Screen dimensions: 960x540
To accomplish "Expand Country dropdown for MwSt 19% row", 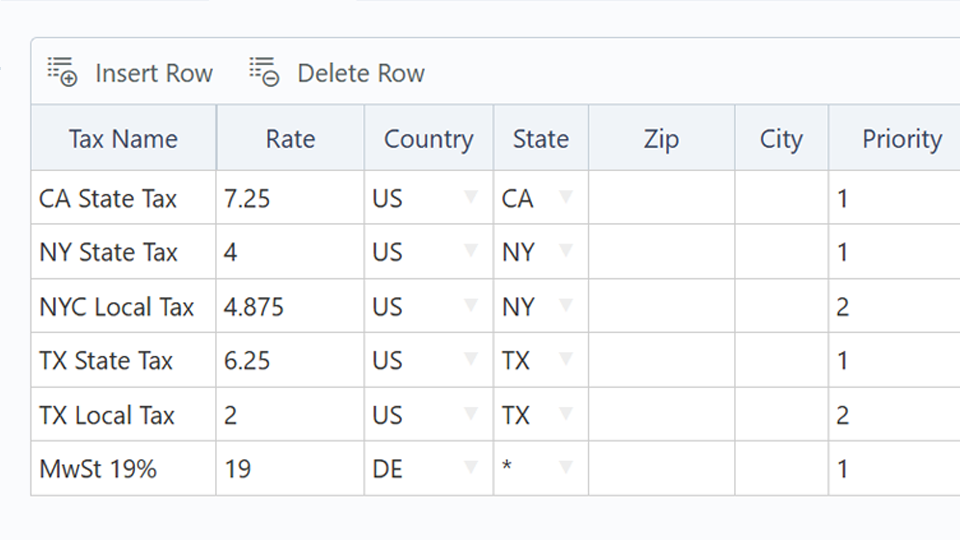I will [x=471, y=467].
